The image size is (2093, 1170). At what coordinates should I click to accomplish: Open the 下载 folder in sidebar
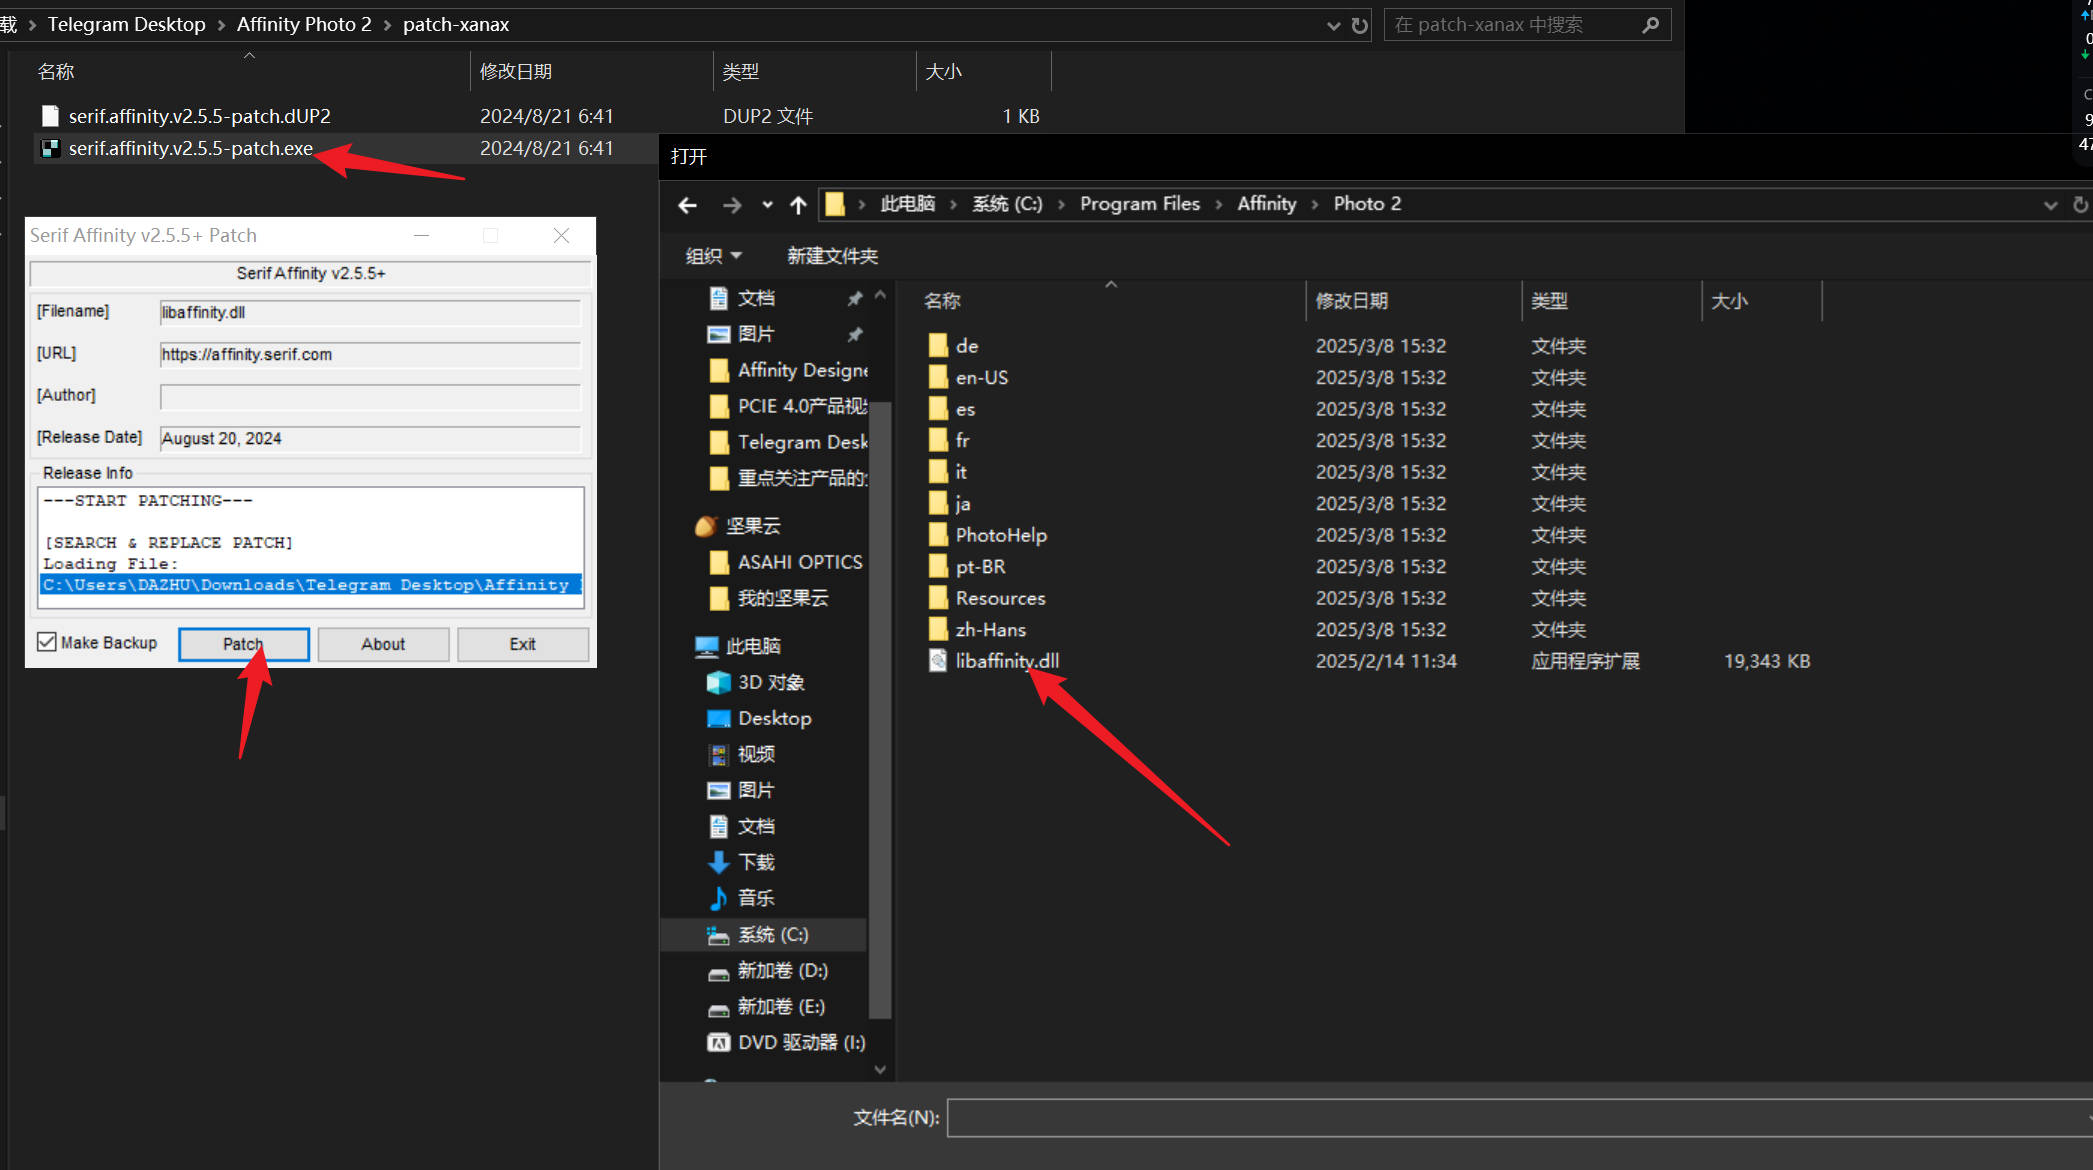(757, 861)
